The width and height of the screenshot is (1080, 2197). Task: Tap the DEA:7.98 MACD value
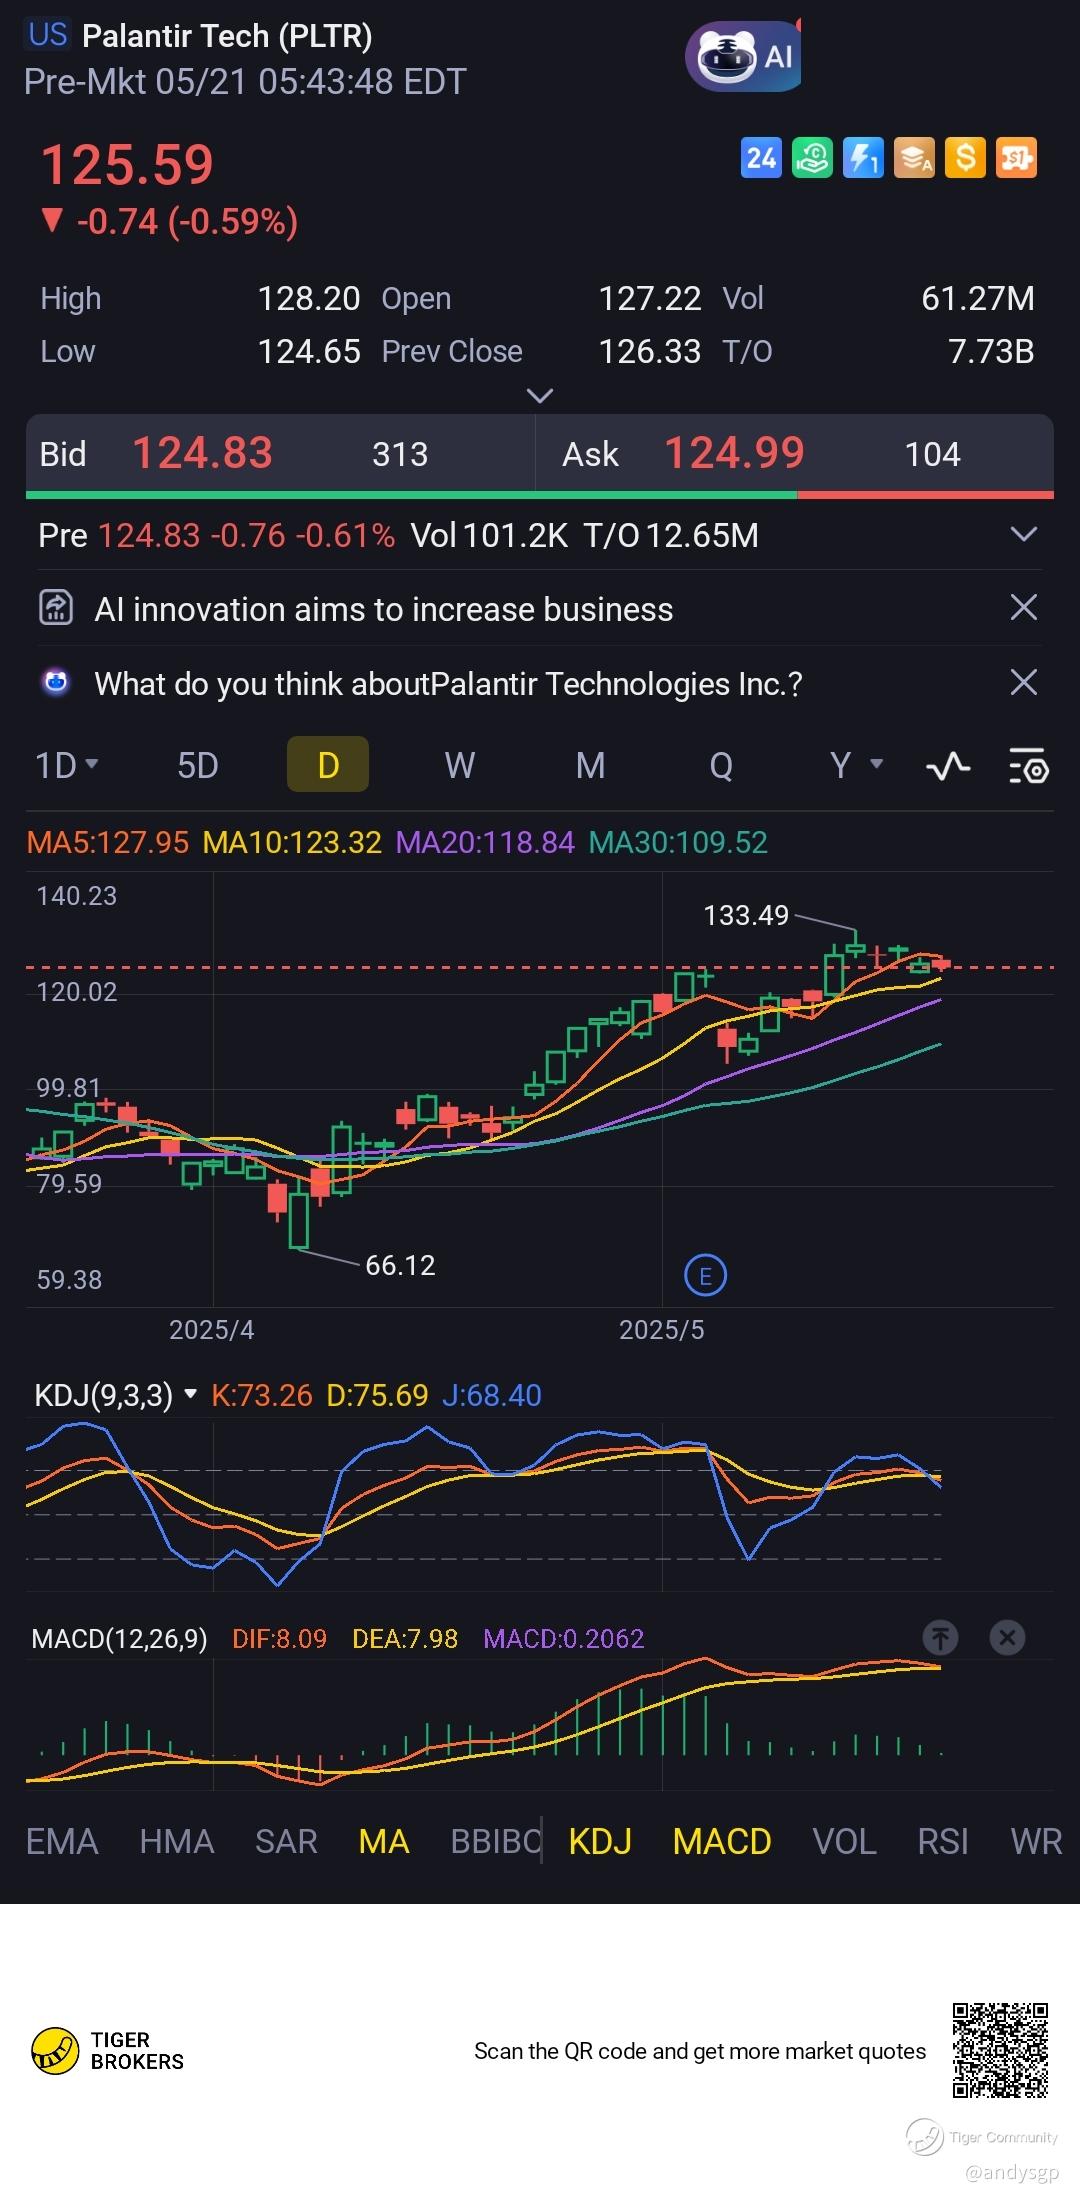click(x=405, y=1639)
